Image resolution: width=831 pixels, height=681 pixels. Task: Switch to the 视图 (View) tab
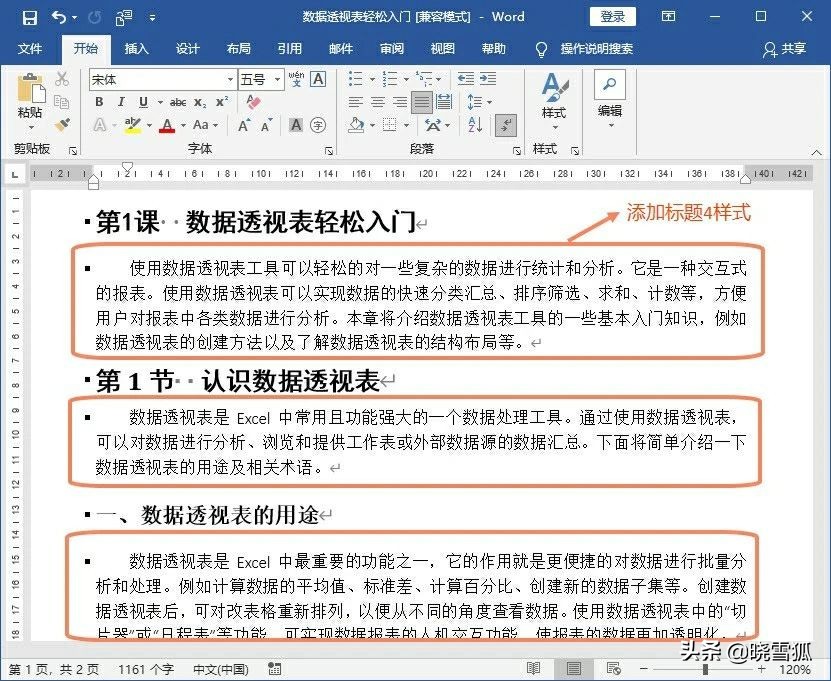pos(442,48)
